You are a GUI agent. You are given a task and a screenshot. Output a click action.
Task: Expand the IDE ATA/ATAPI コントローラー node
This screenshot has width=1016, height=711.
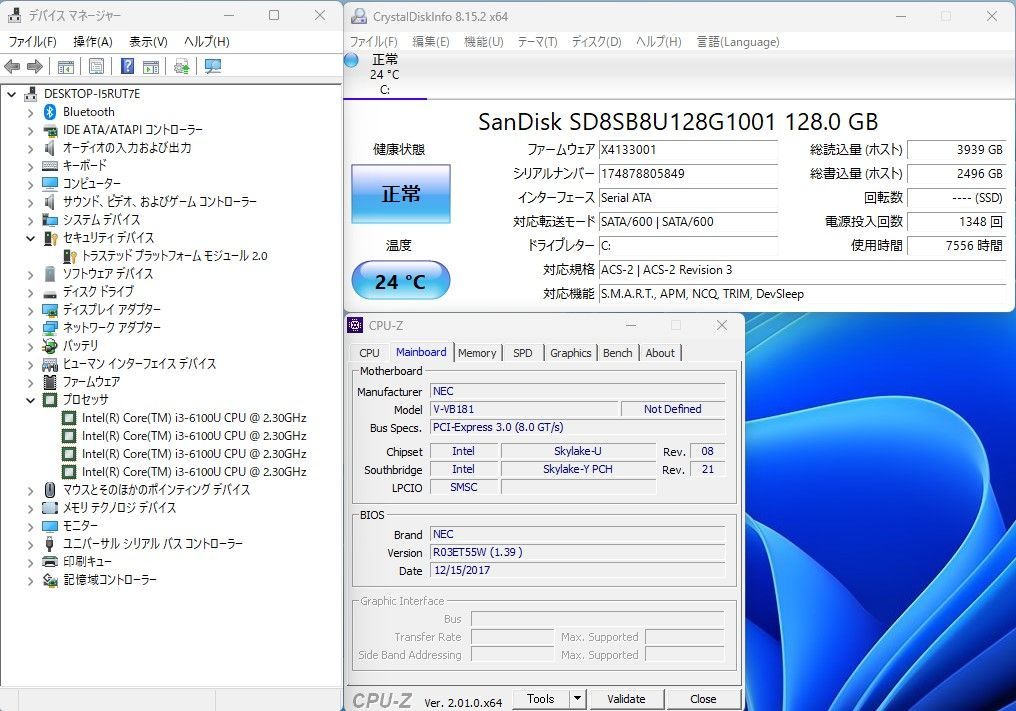(x=30, y=130)
